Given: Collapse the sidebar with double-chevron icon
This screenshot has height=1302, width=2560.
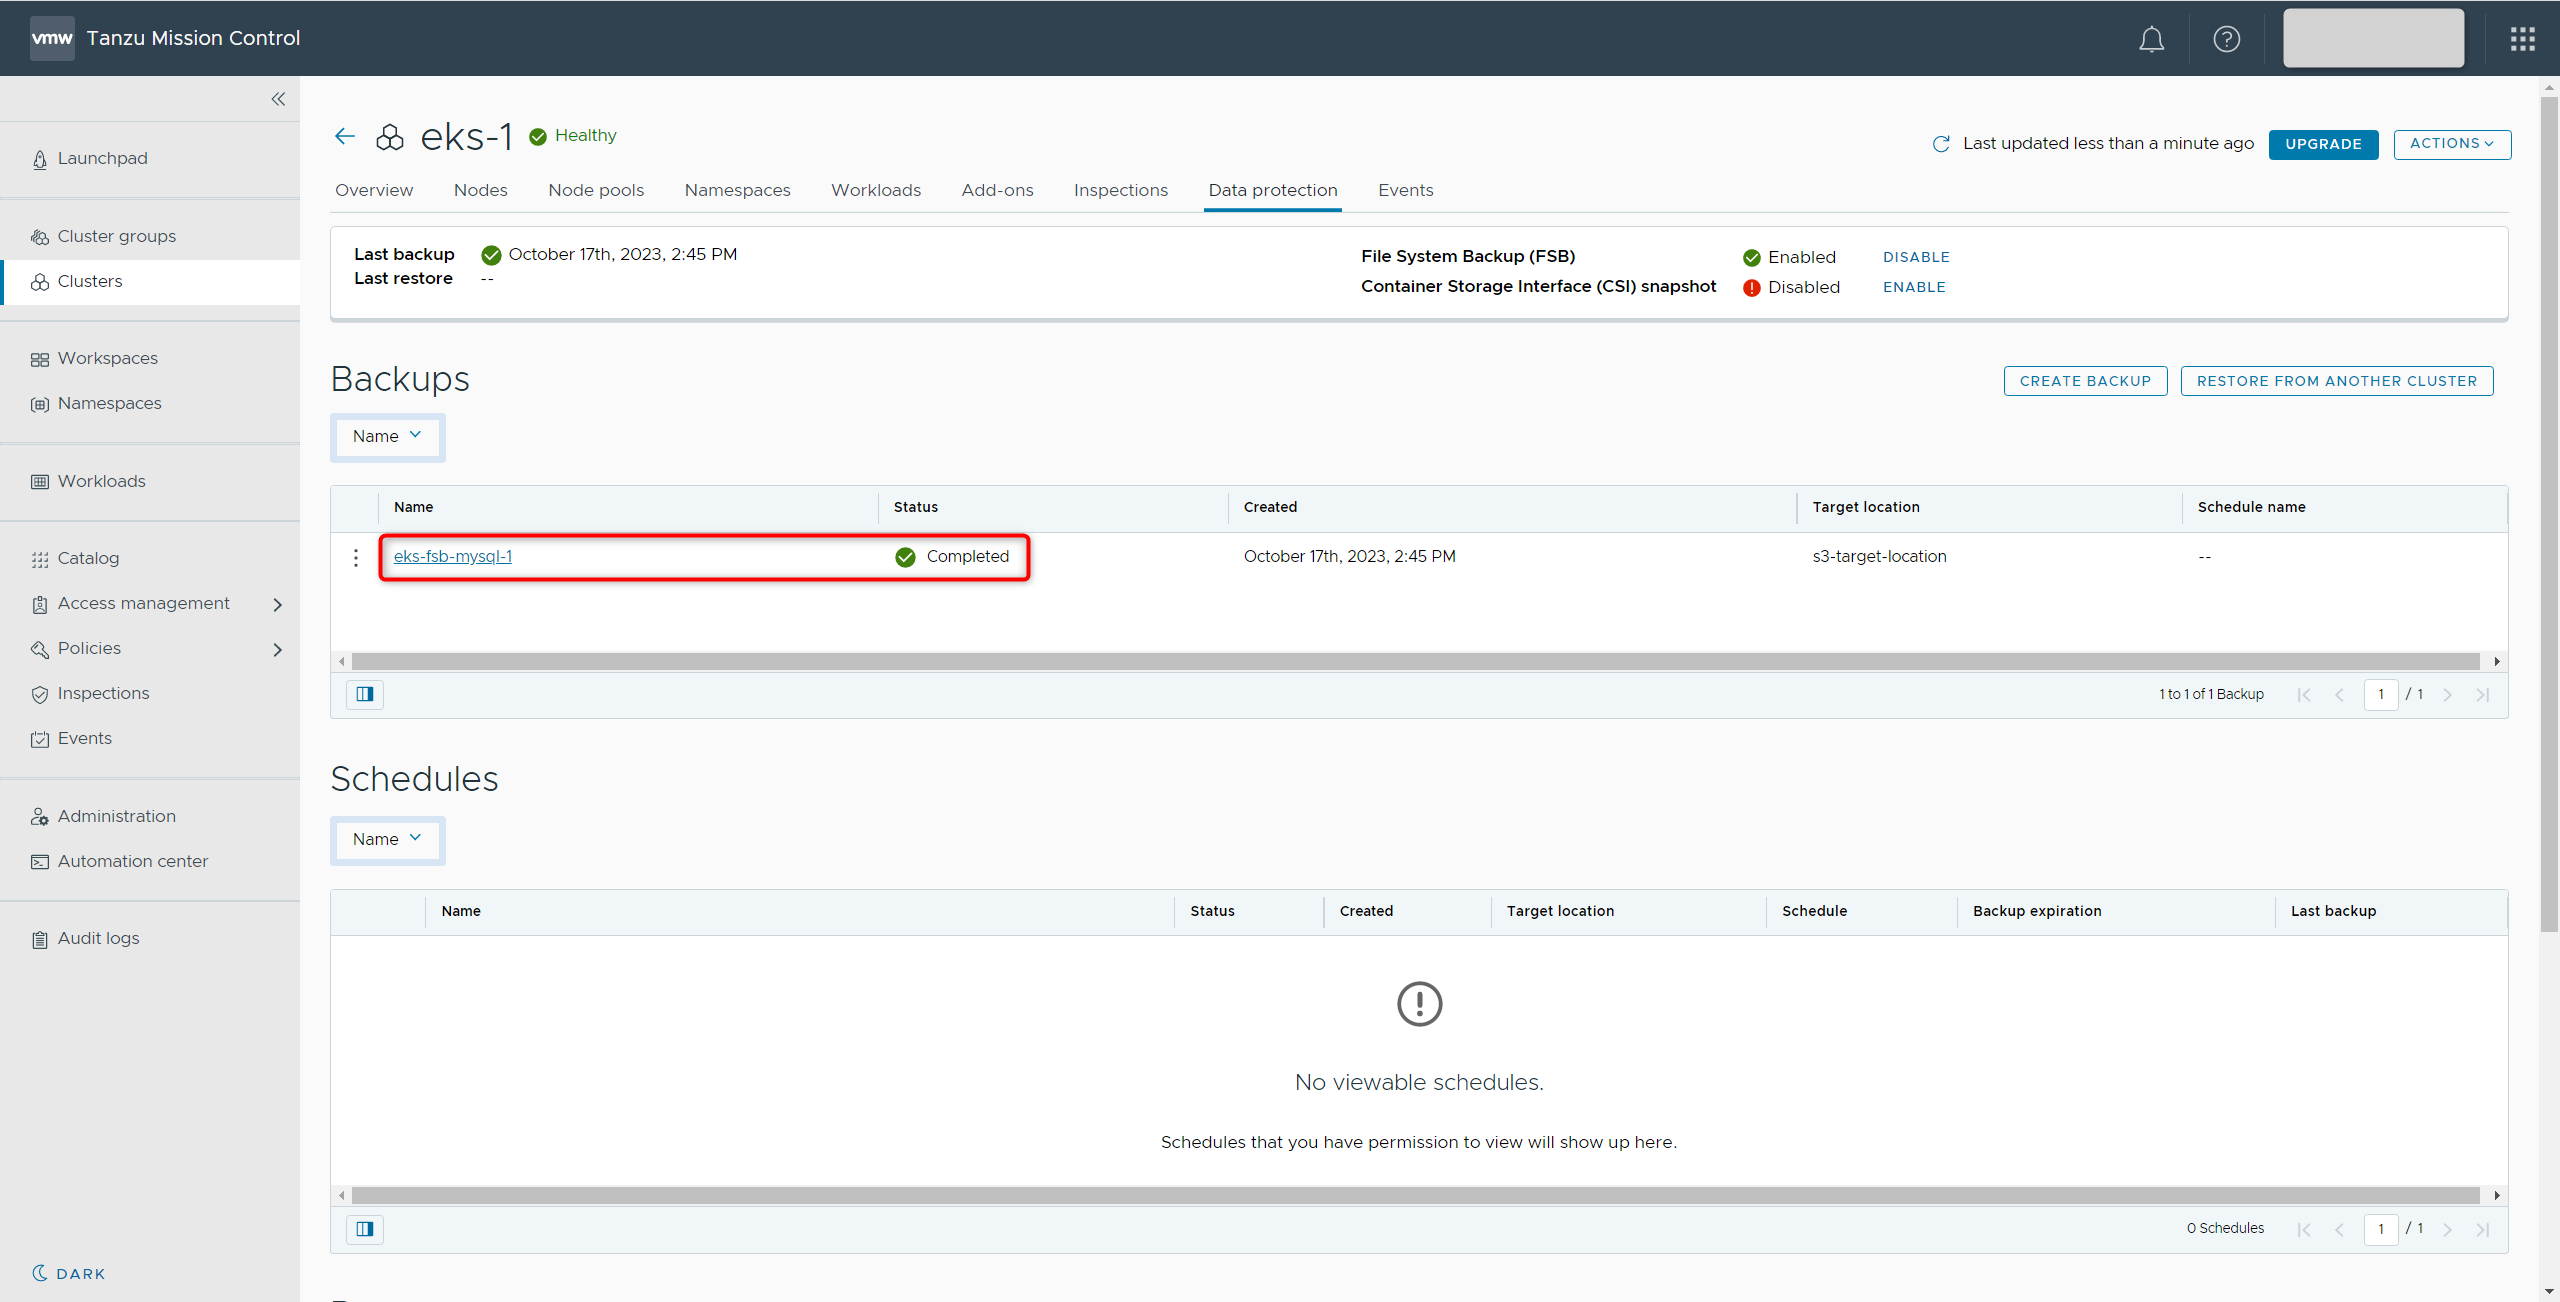Looking at the screenshot, I should tap(278, 99).
